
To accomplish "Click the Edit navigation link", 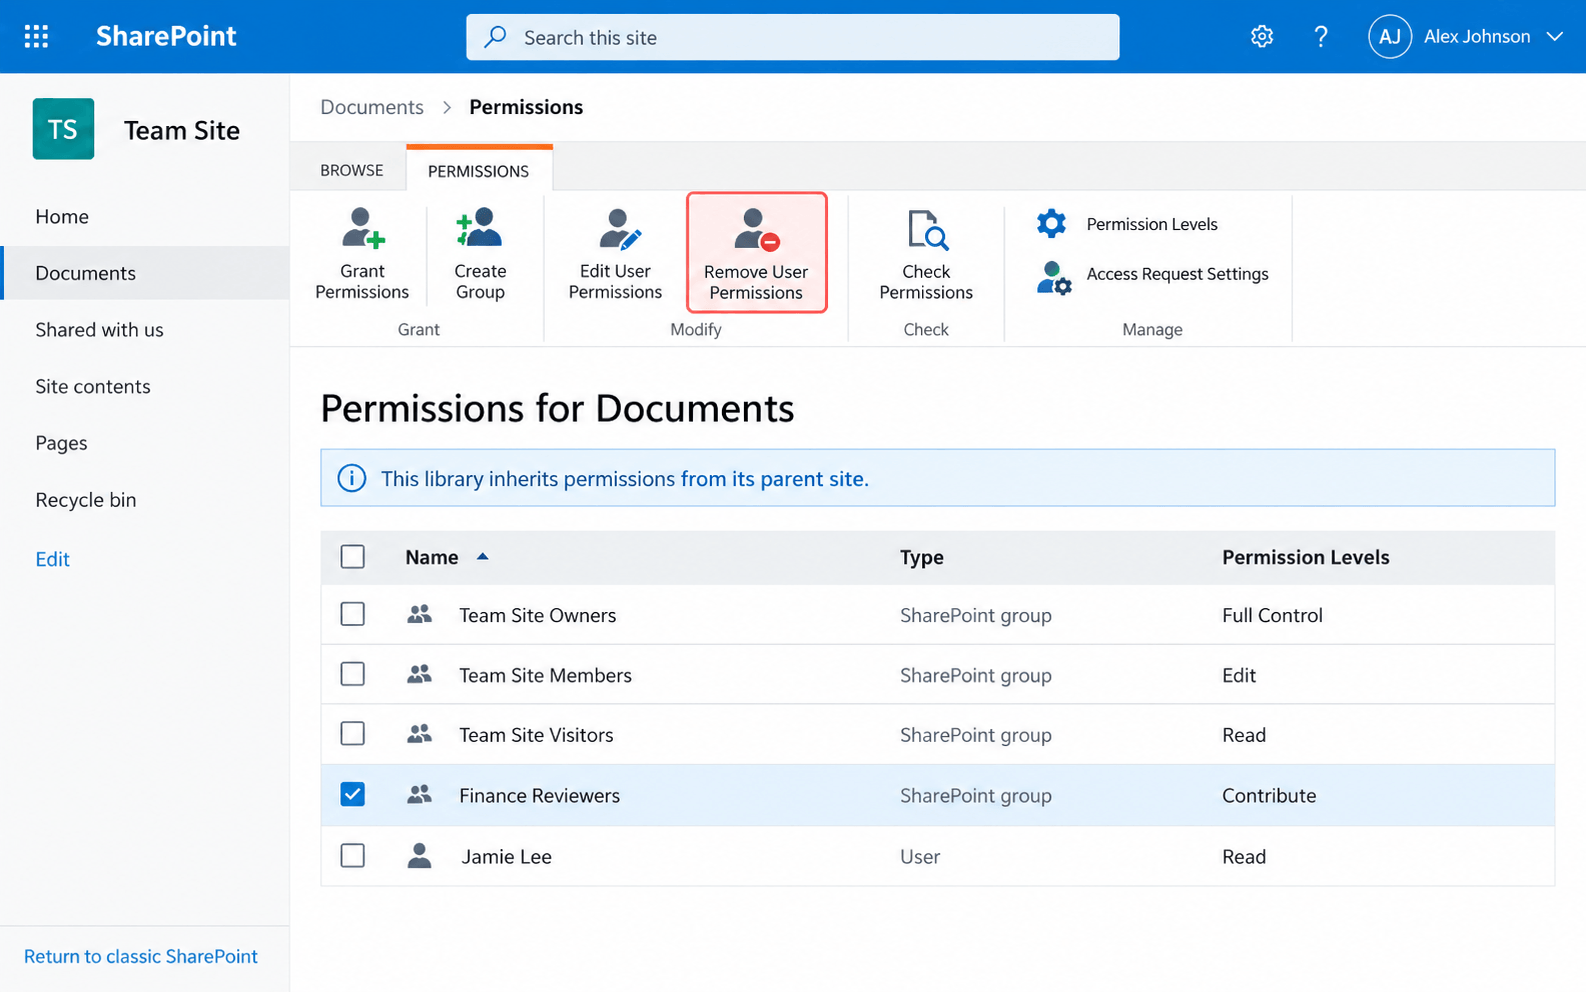I will 52,560.
